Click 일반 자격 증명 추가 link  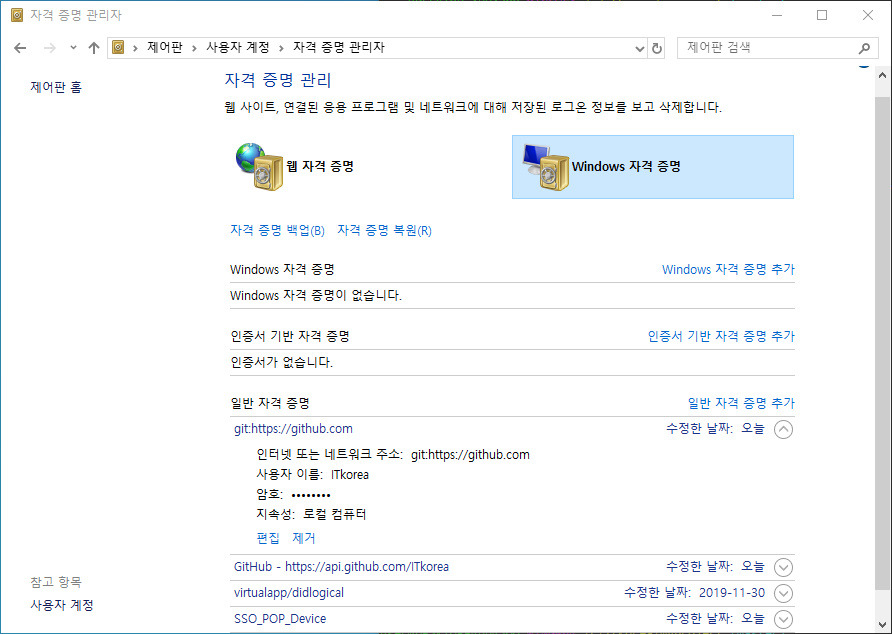(x=741, y=403)
